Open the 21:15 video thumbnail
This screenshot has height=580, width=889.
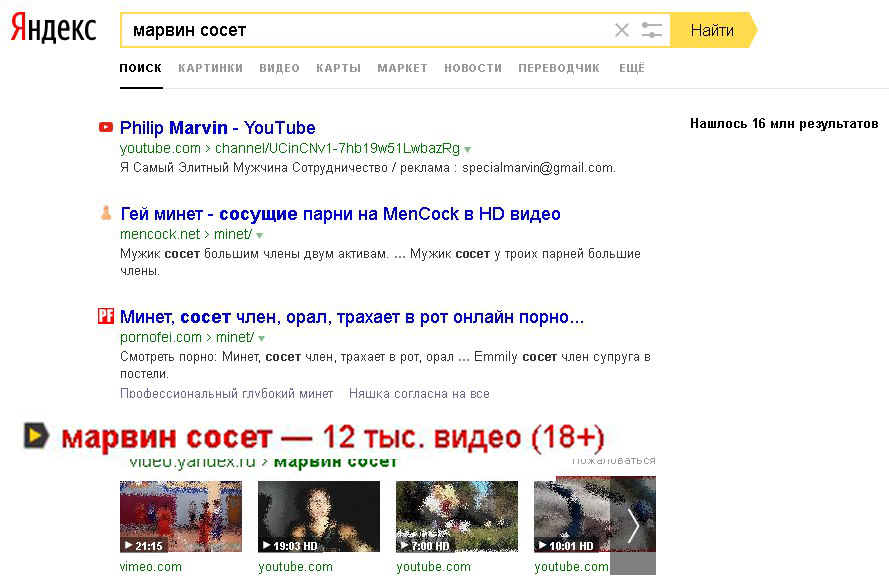click(x=181, y=517)
